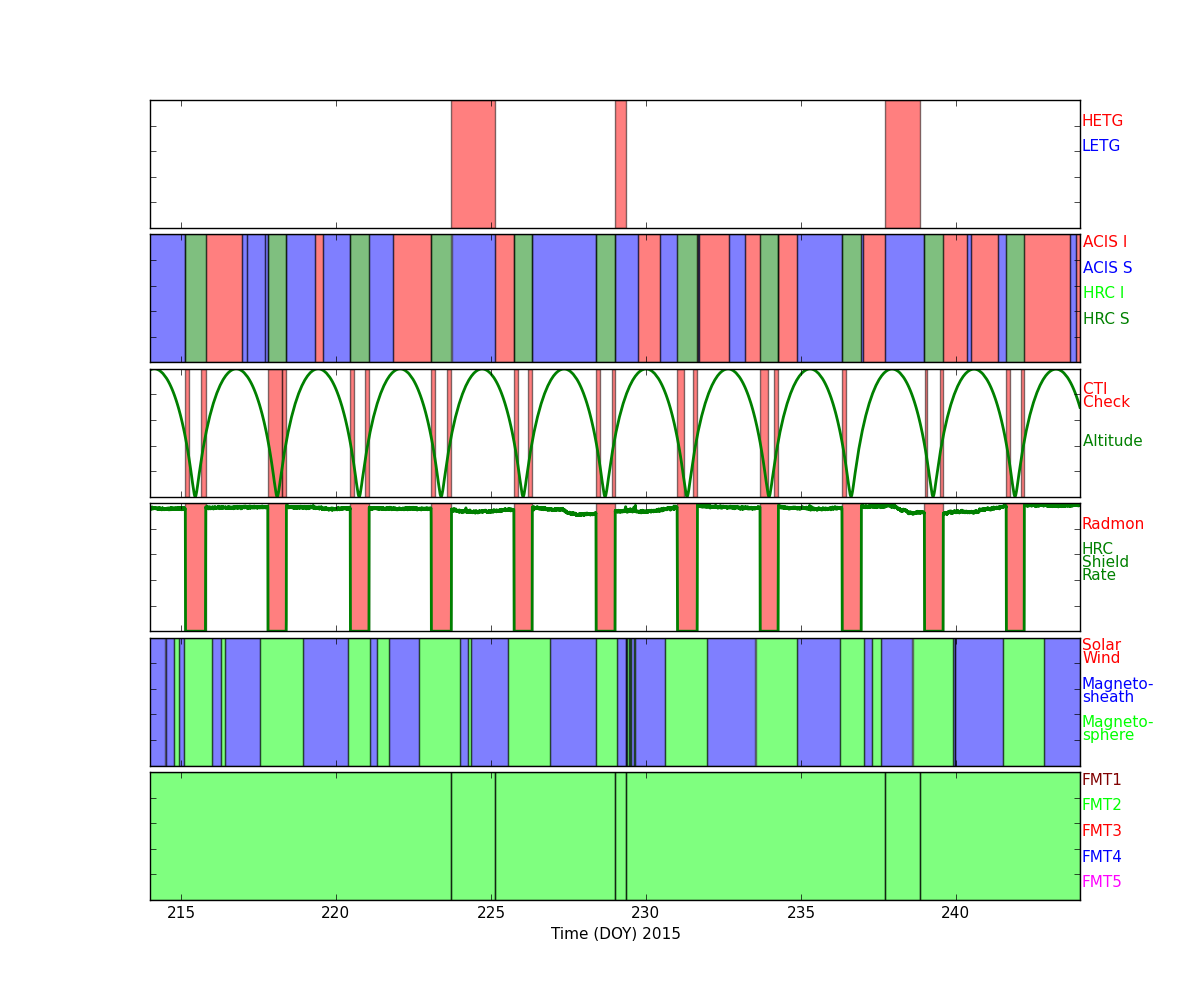1200x1000 pixels.
Task: Select the ACIS S legend text
Action: point(1107,268)
